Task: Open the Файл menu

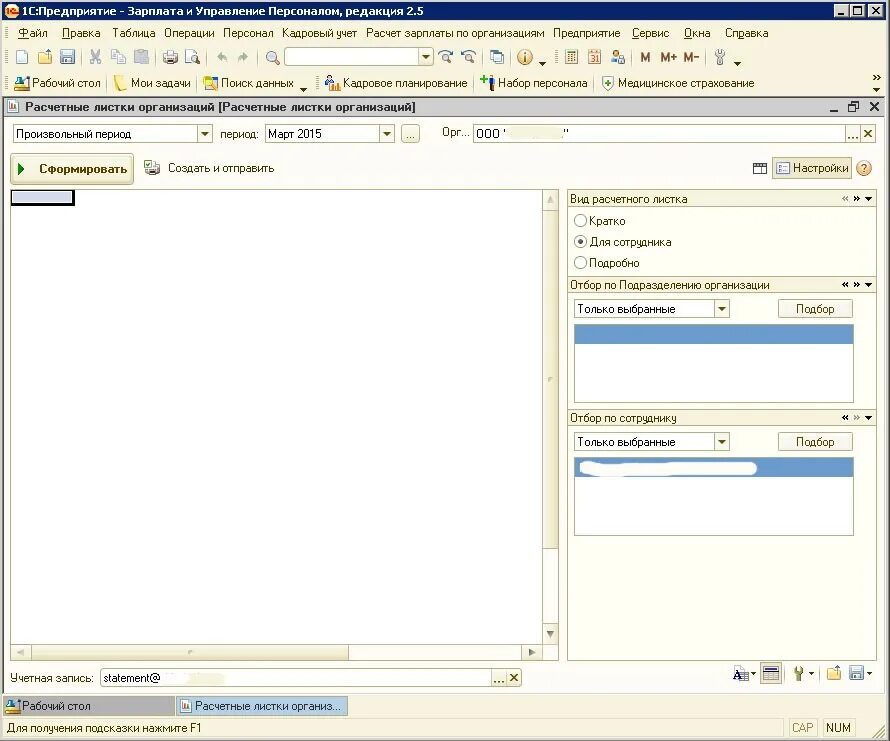Action: coord(33,33)
